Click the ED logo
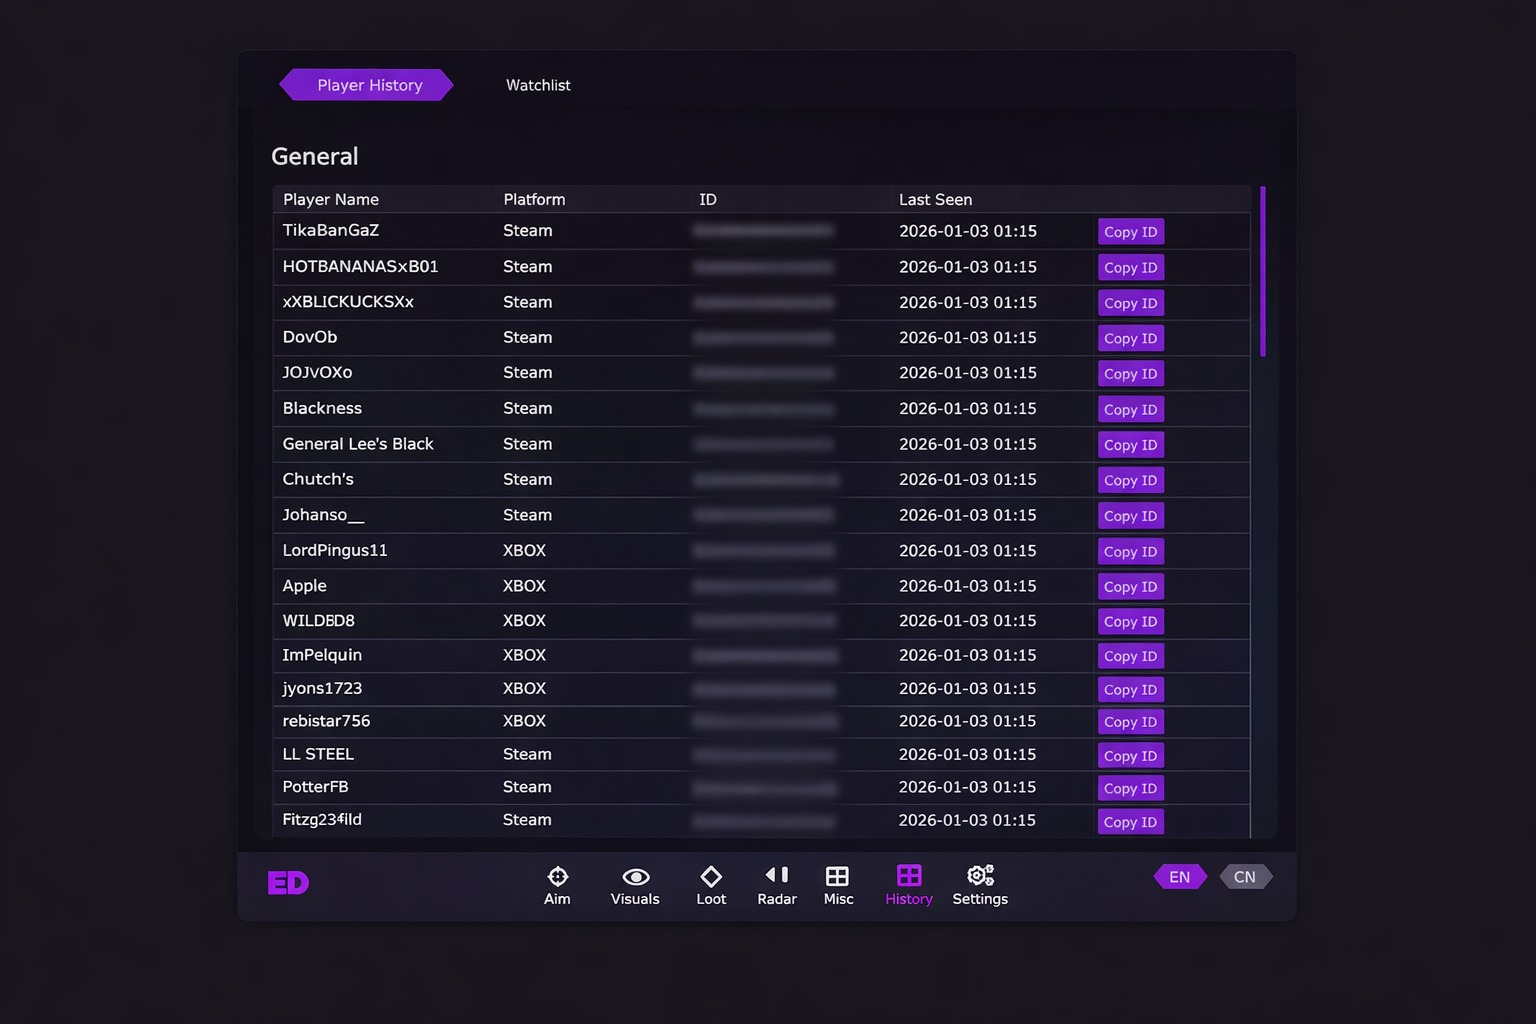1536x1024 pixels. click(288, 883)
